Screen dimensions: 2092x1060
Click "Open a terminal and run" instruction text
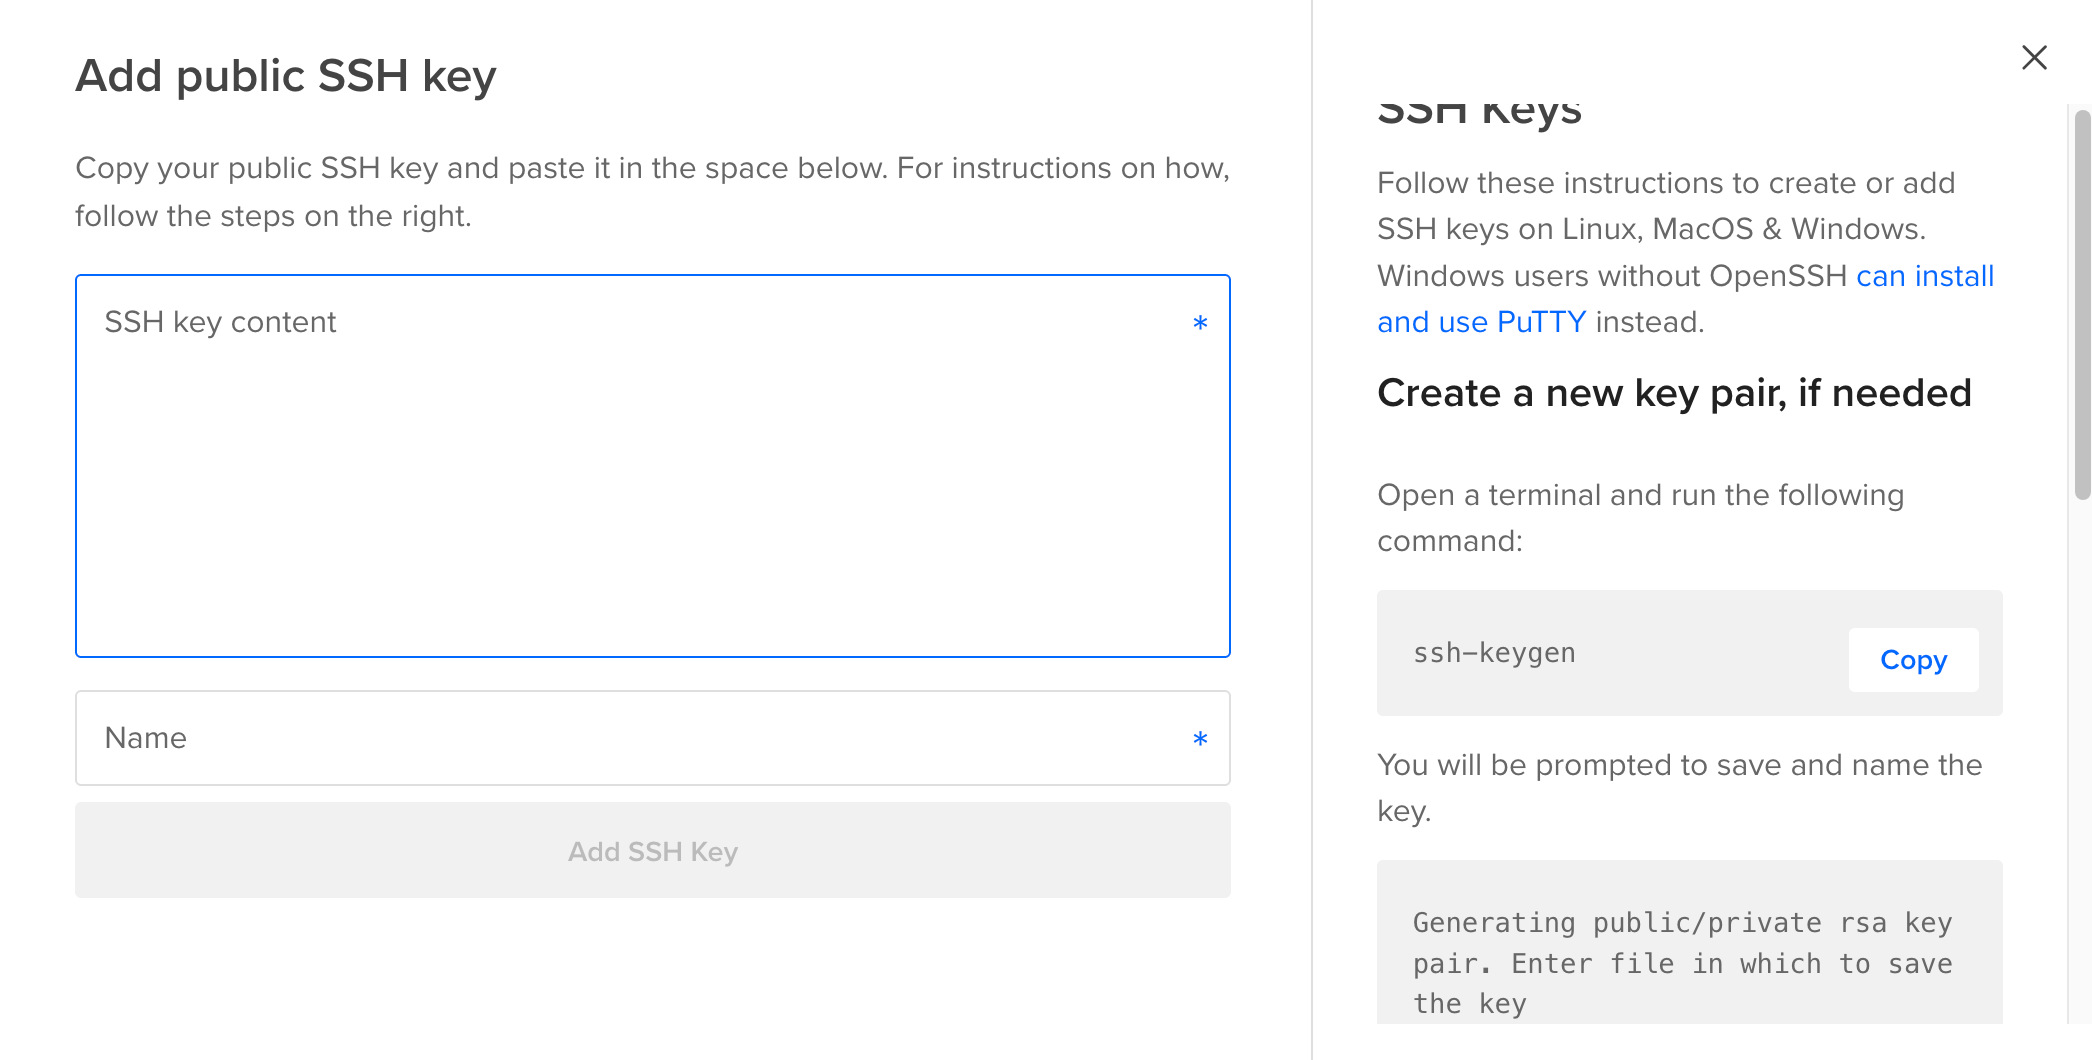coord(1640,518)
